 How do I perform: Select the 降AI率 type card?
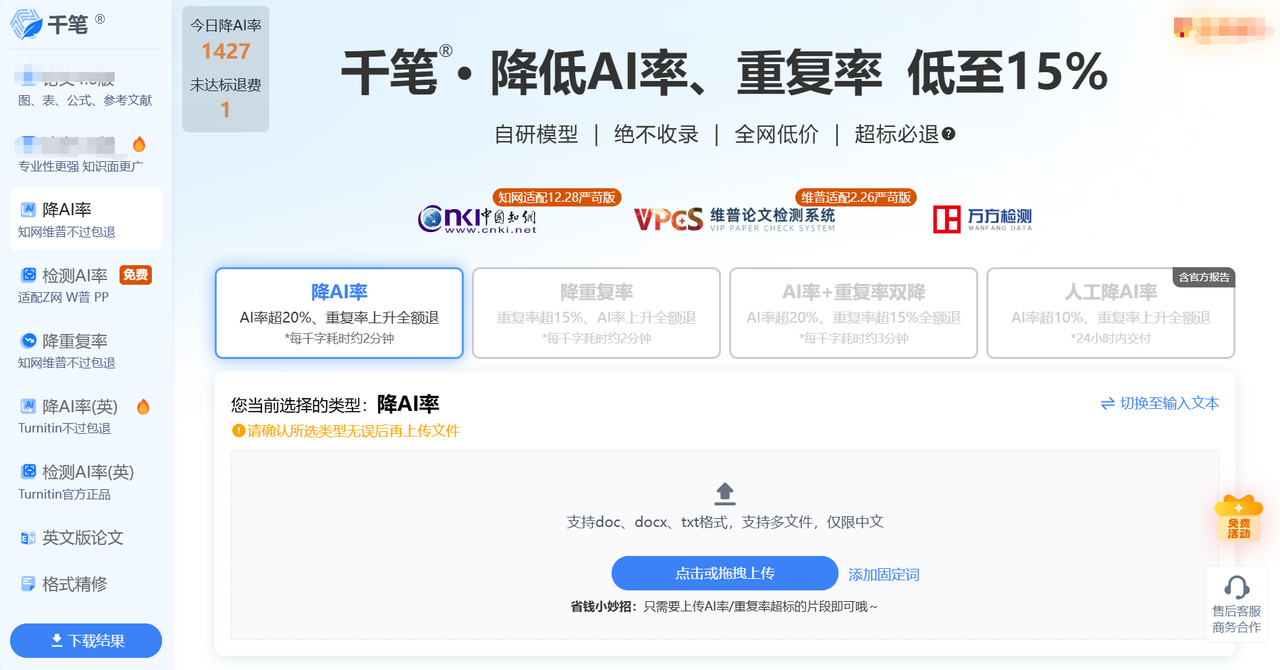coord(339,313)
